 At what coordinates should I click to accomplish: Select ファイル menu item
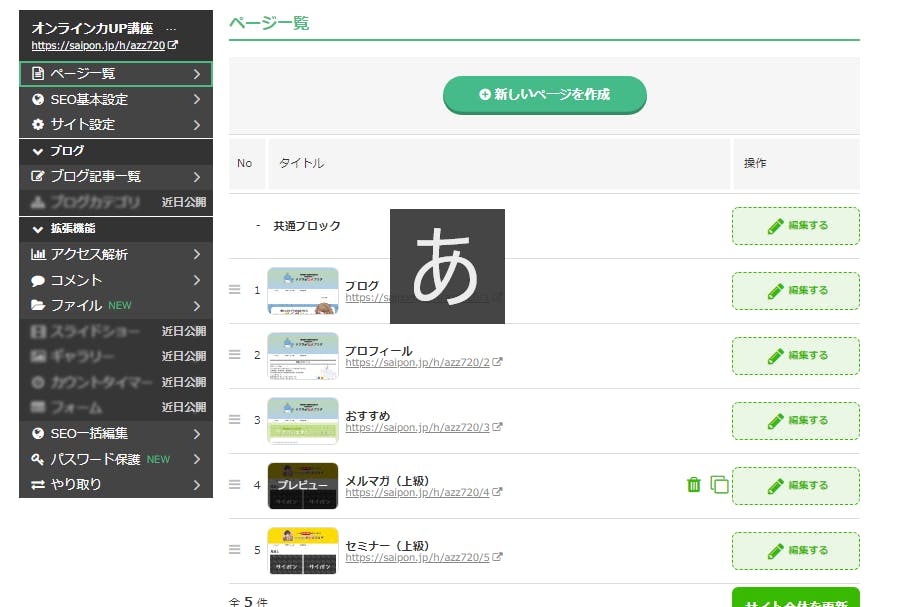[x=115, y=306]
